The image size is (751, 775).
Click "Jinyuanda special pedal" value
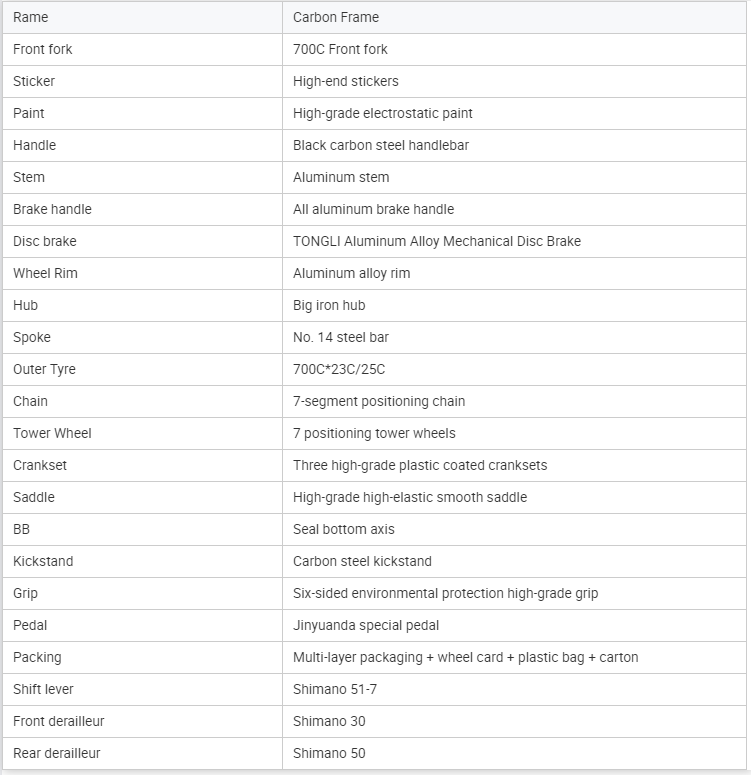click(366, 625)
